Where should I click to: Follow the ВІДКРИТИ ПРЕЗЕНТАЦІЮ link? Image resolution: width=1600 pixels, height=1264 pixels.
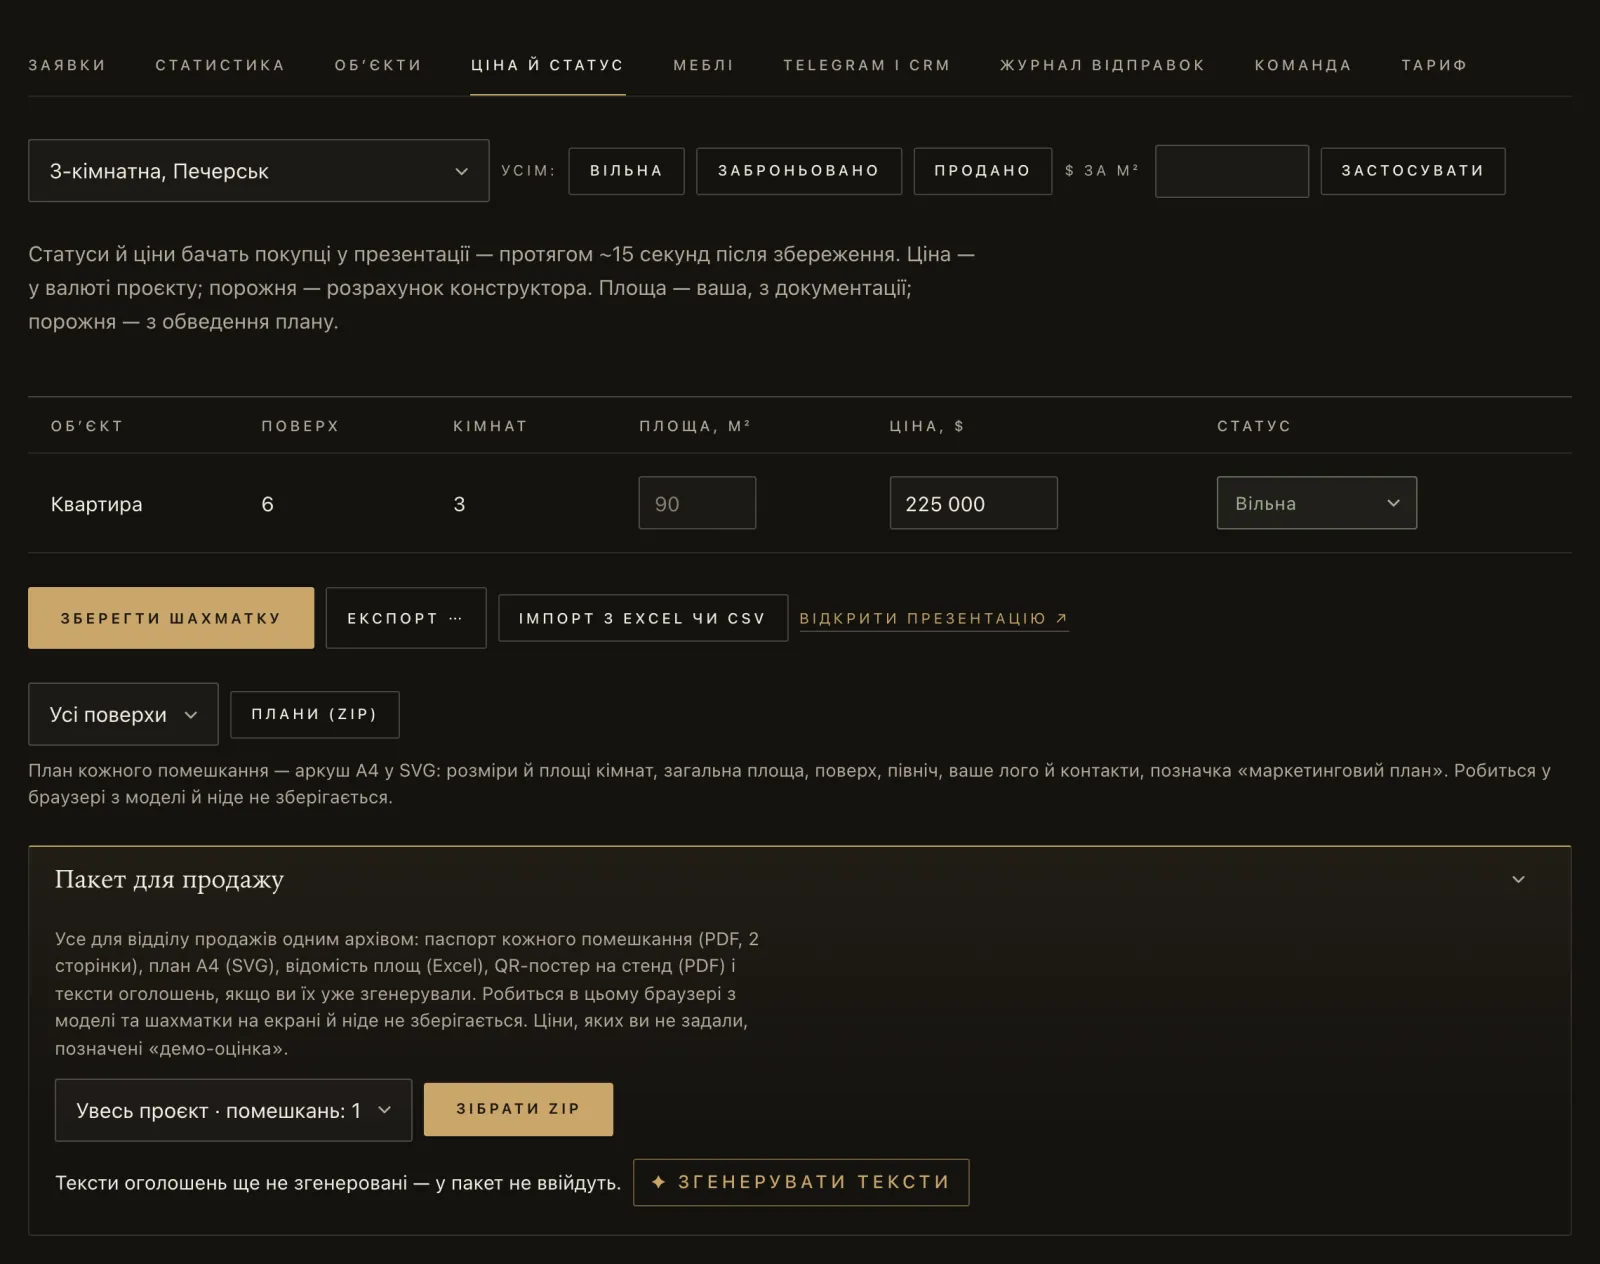tap(934, 619)
